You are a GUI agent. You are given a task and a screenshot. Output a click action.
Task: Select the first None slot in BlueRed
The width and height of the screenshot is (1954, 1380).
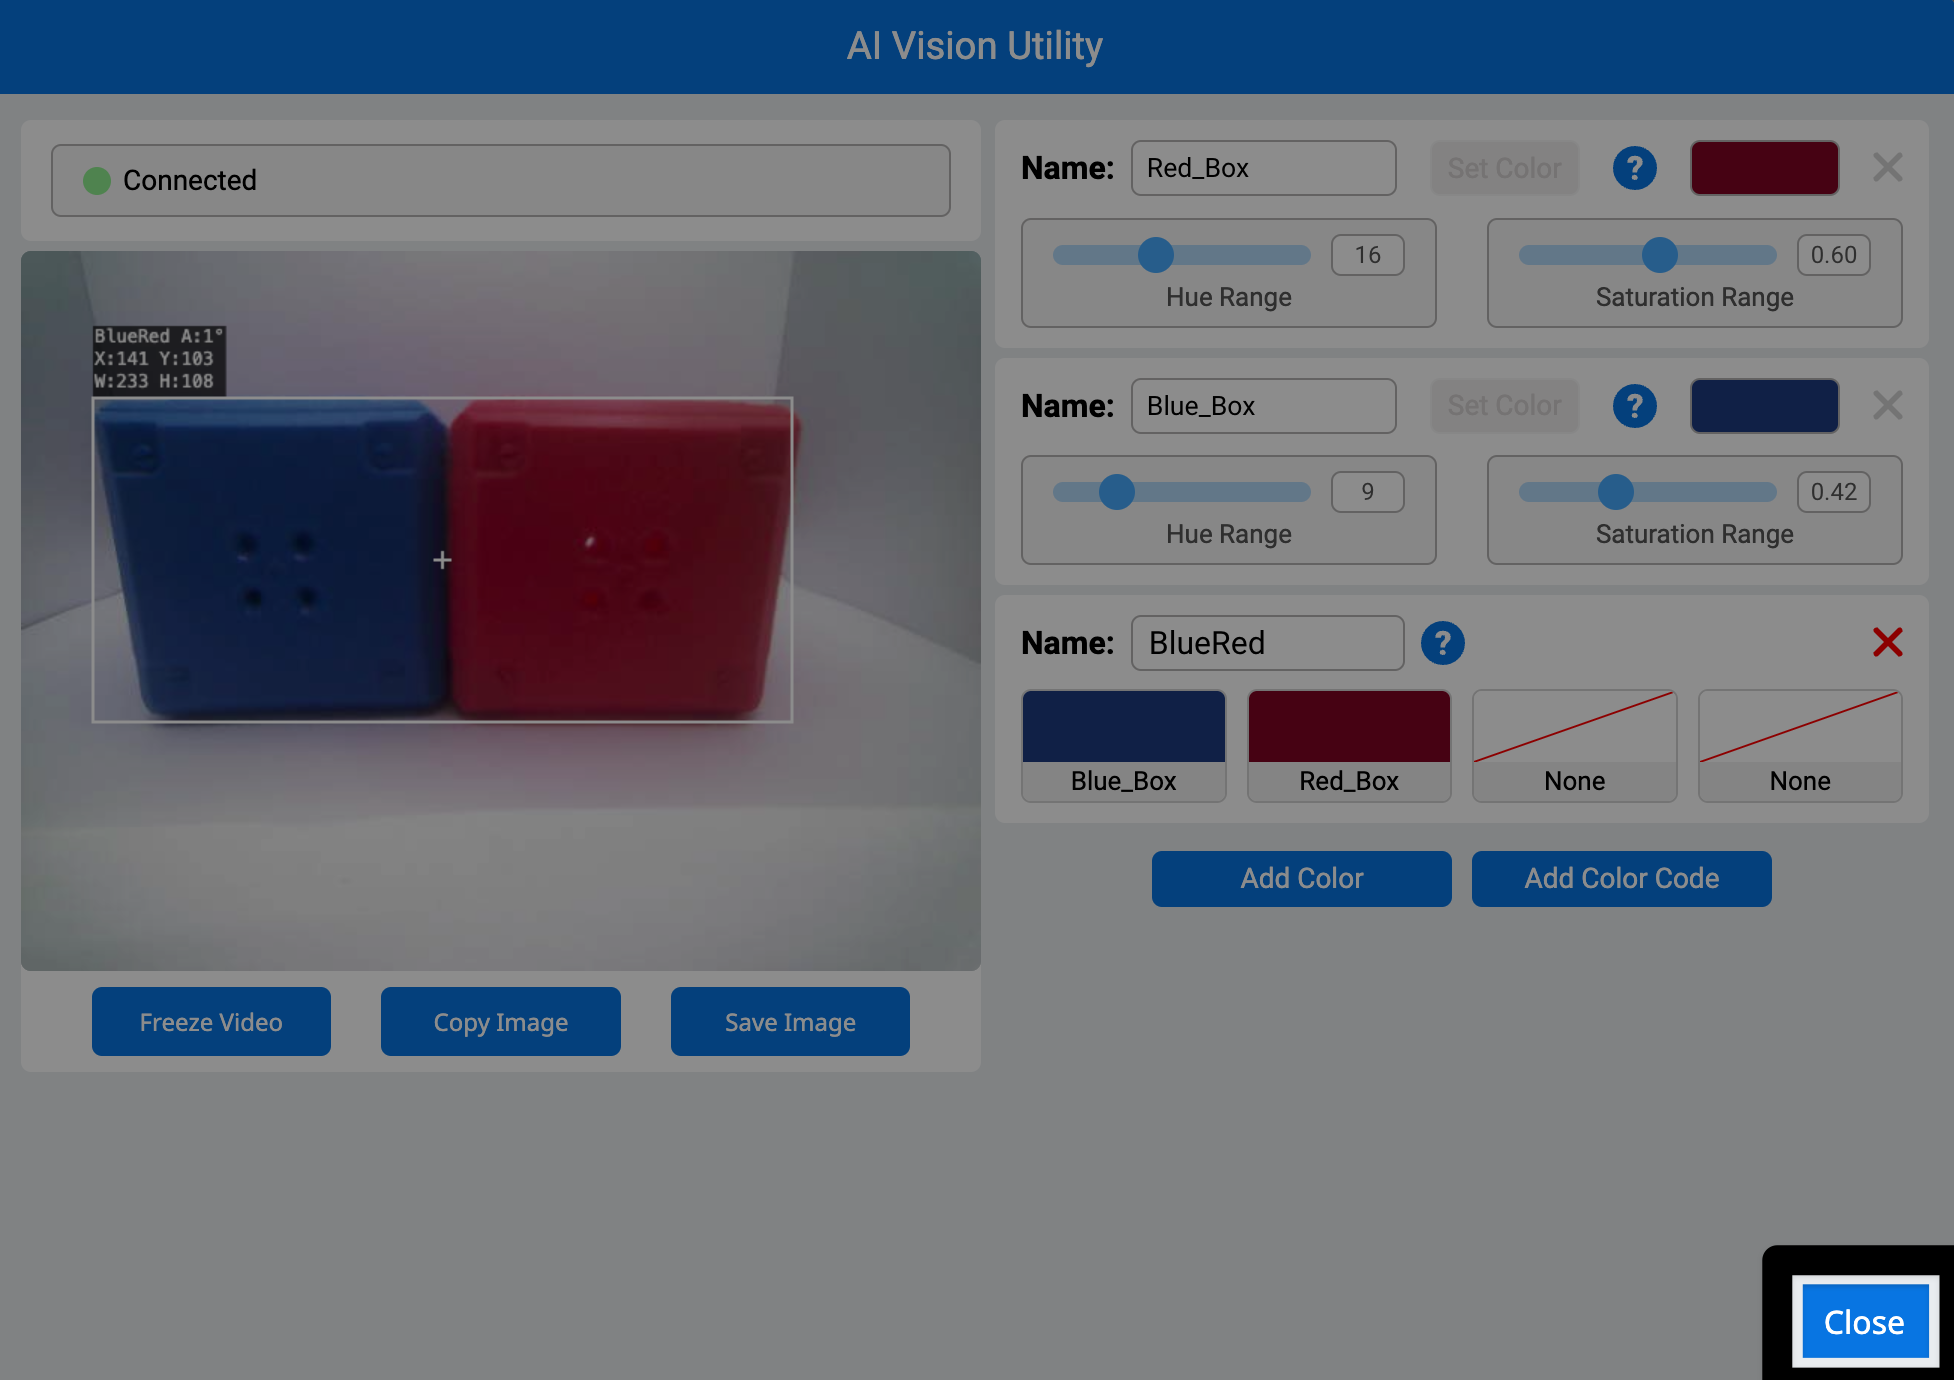click(x=1574, y=745)
